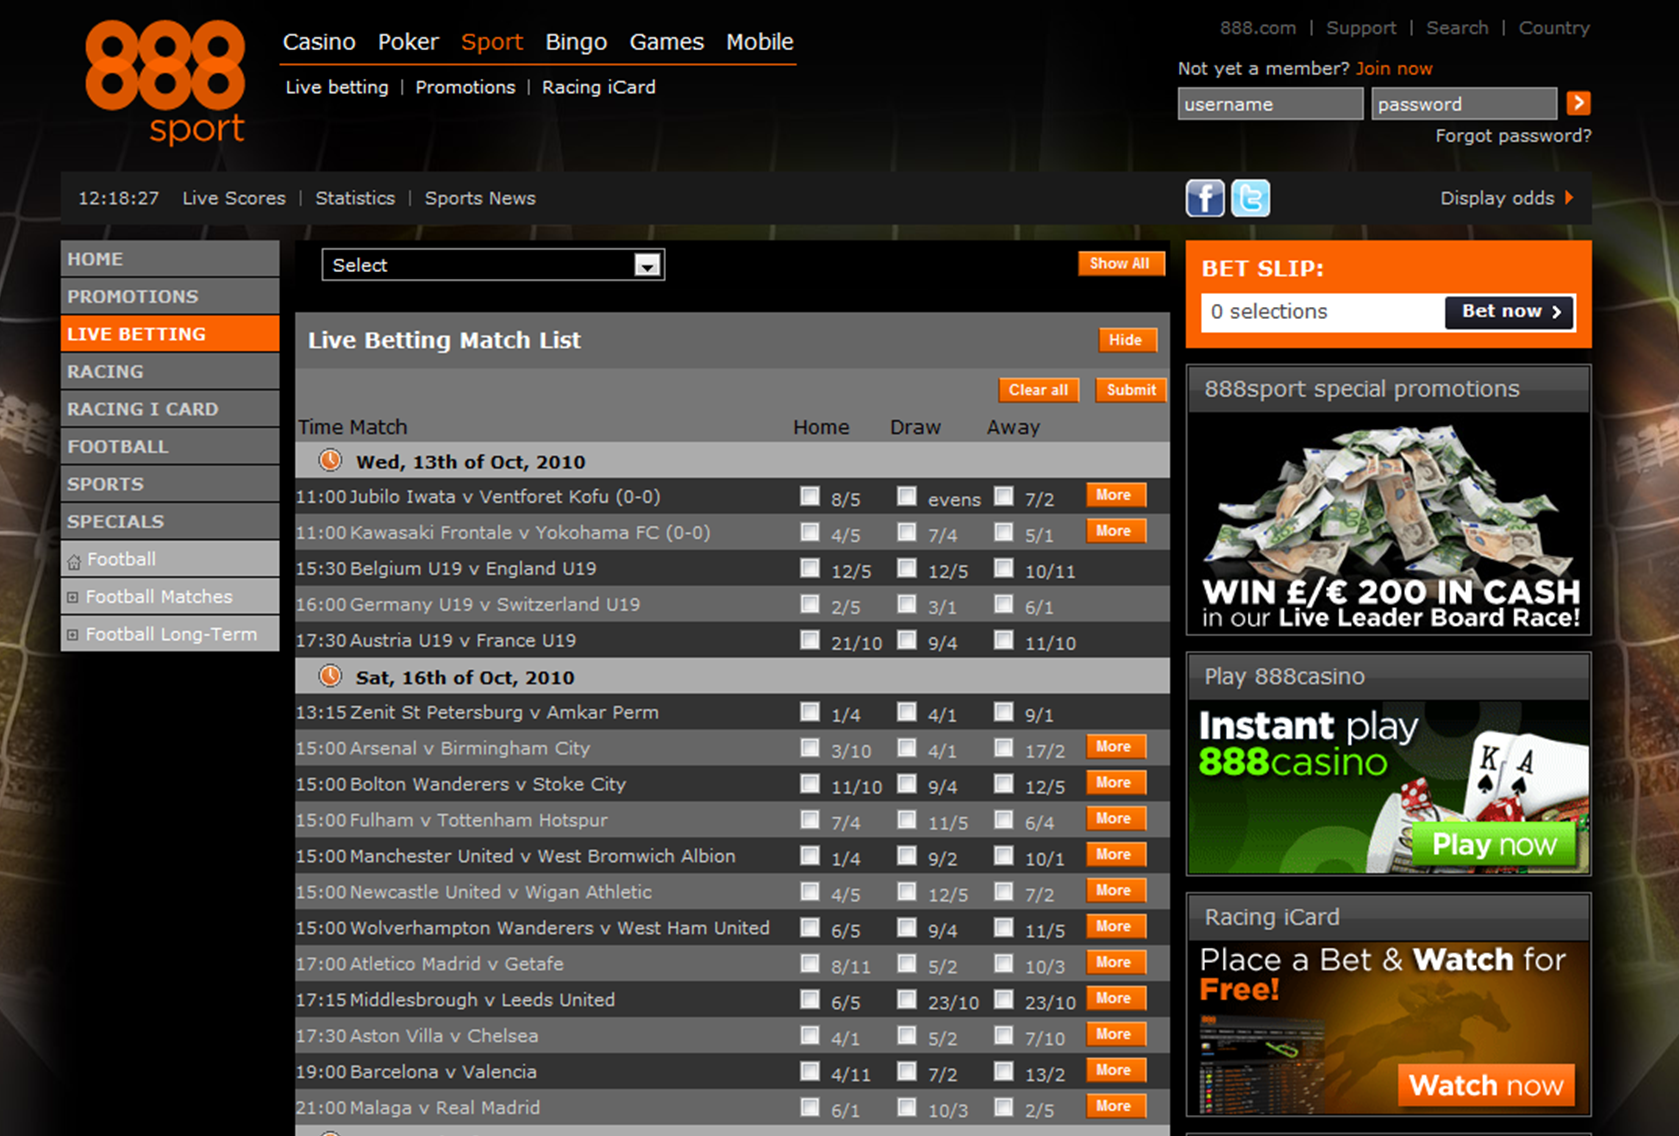Check the Draw box for Arsenal v Birmingham City
1679x1136 pixels.
(906, 748)
